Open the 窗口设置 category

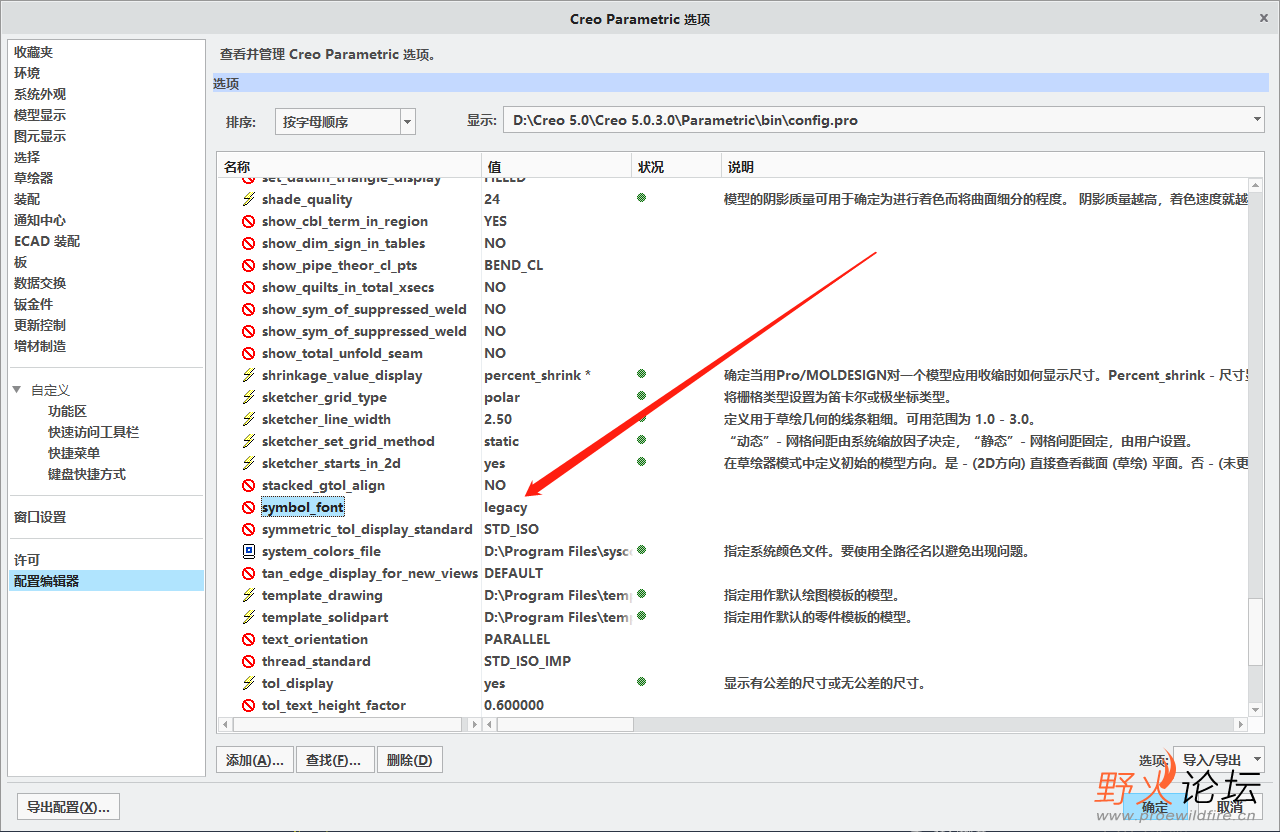pos(40,517)
